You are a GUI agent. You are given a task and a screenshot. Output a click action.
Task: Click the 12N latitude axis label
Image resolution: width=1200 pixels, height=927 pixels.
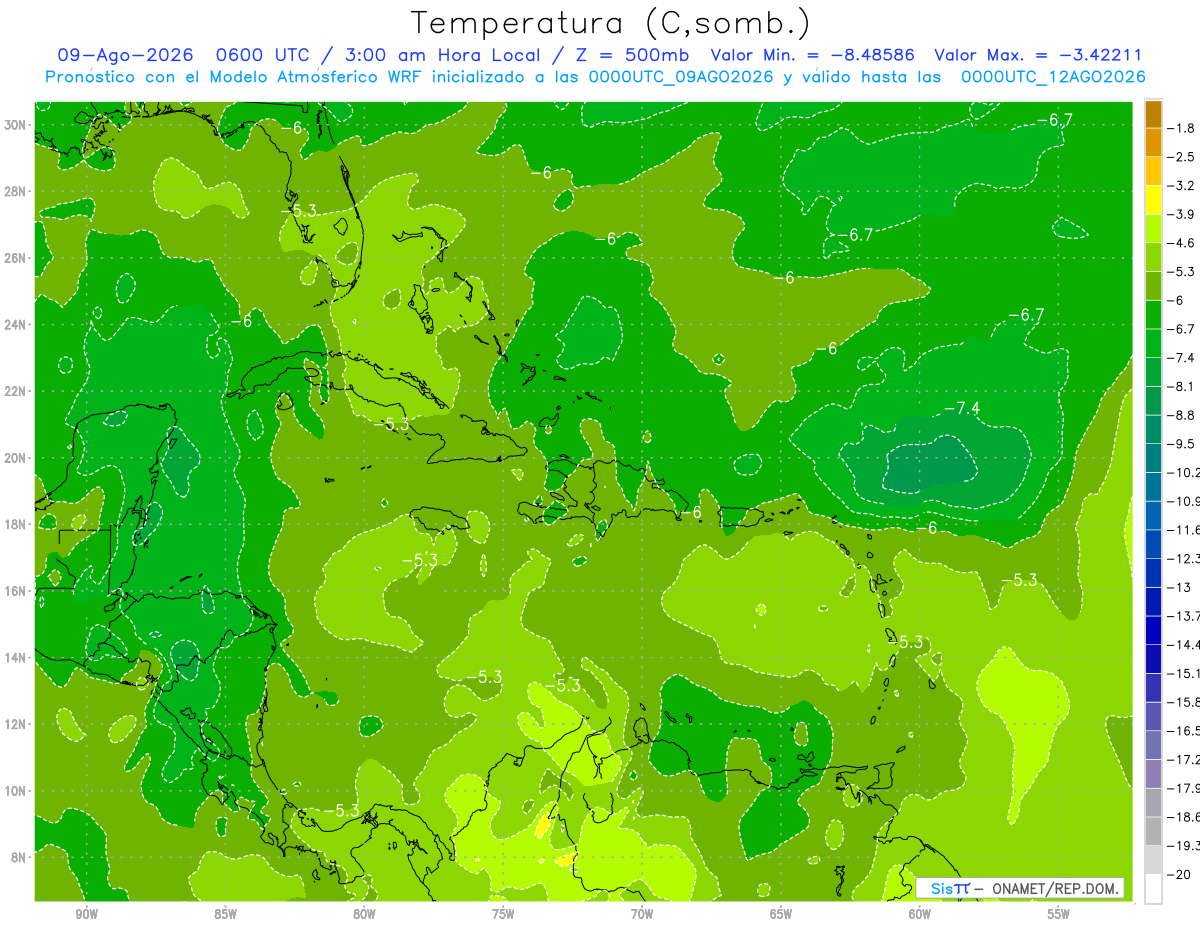17,724
